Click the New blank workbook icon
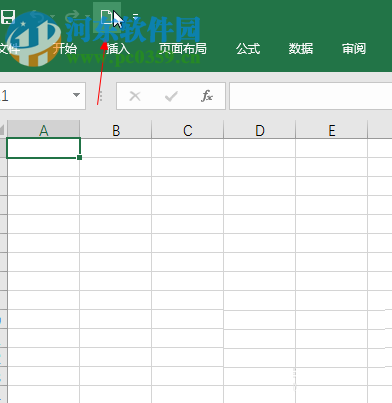 click(107, 17)
